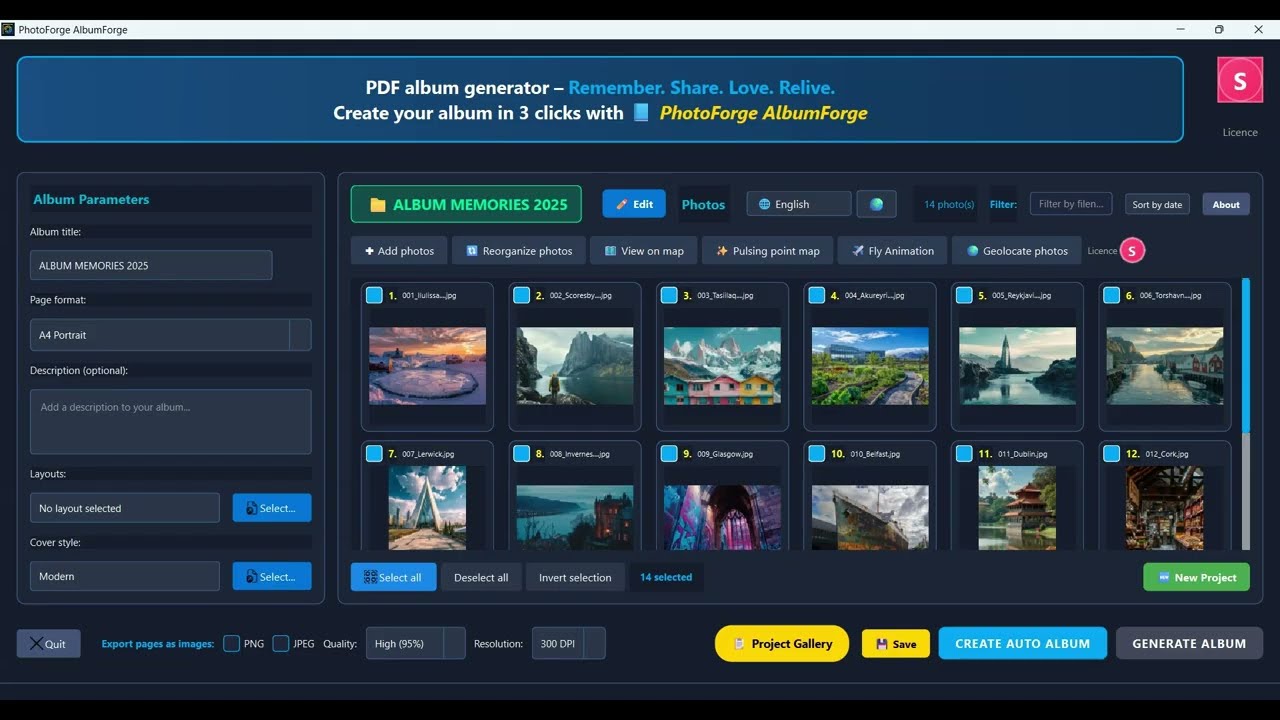
Task: Click the Quit button
Action: click(x=48, y=643)
